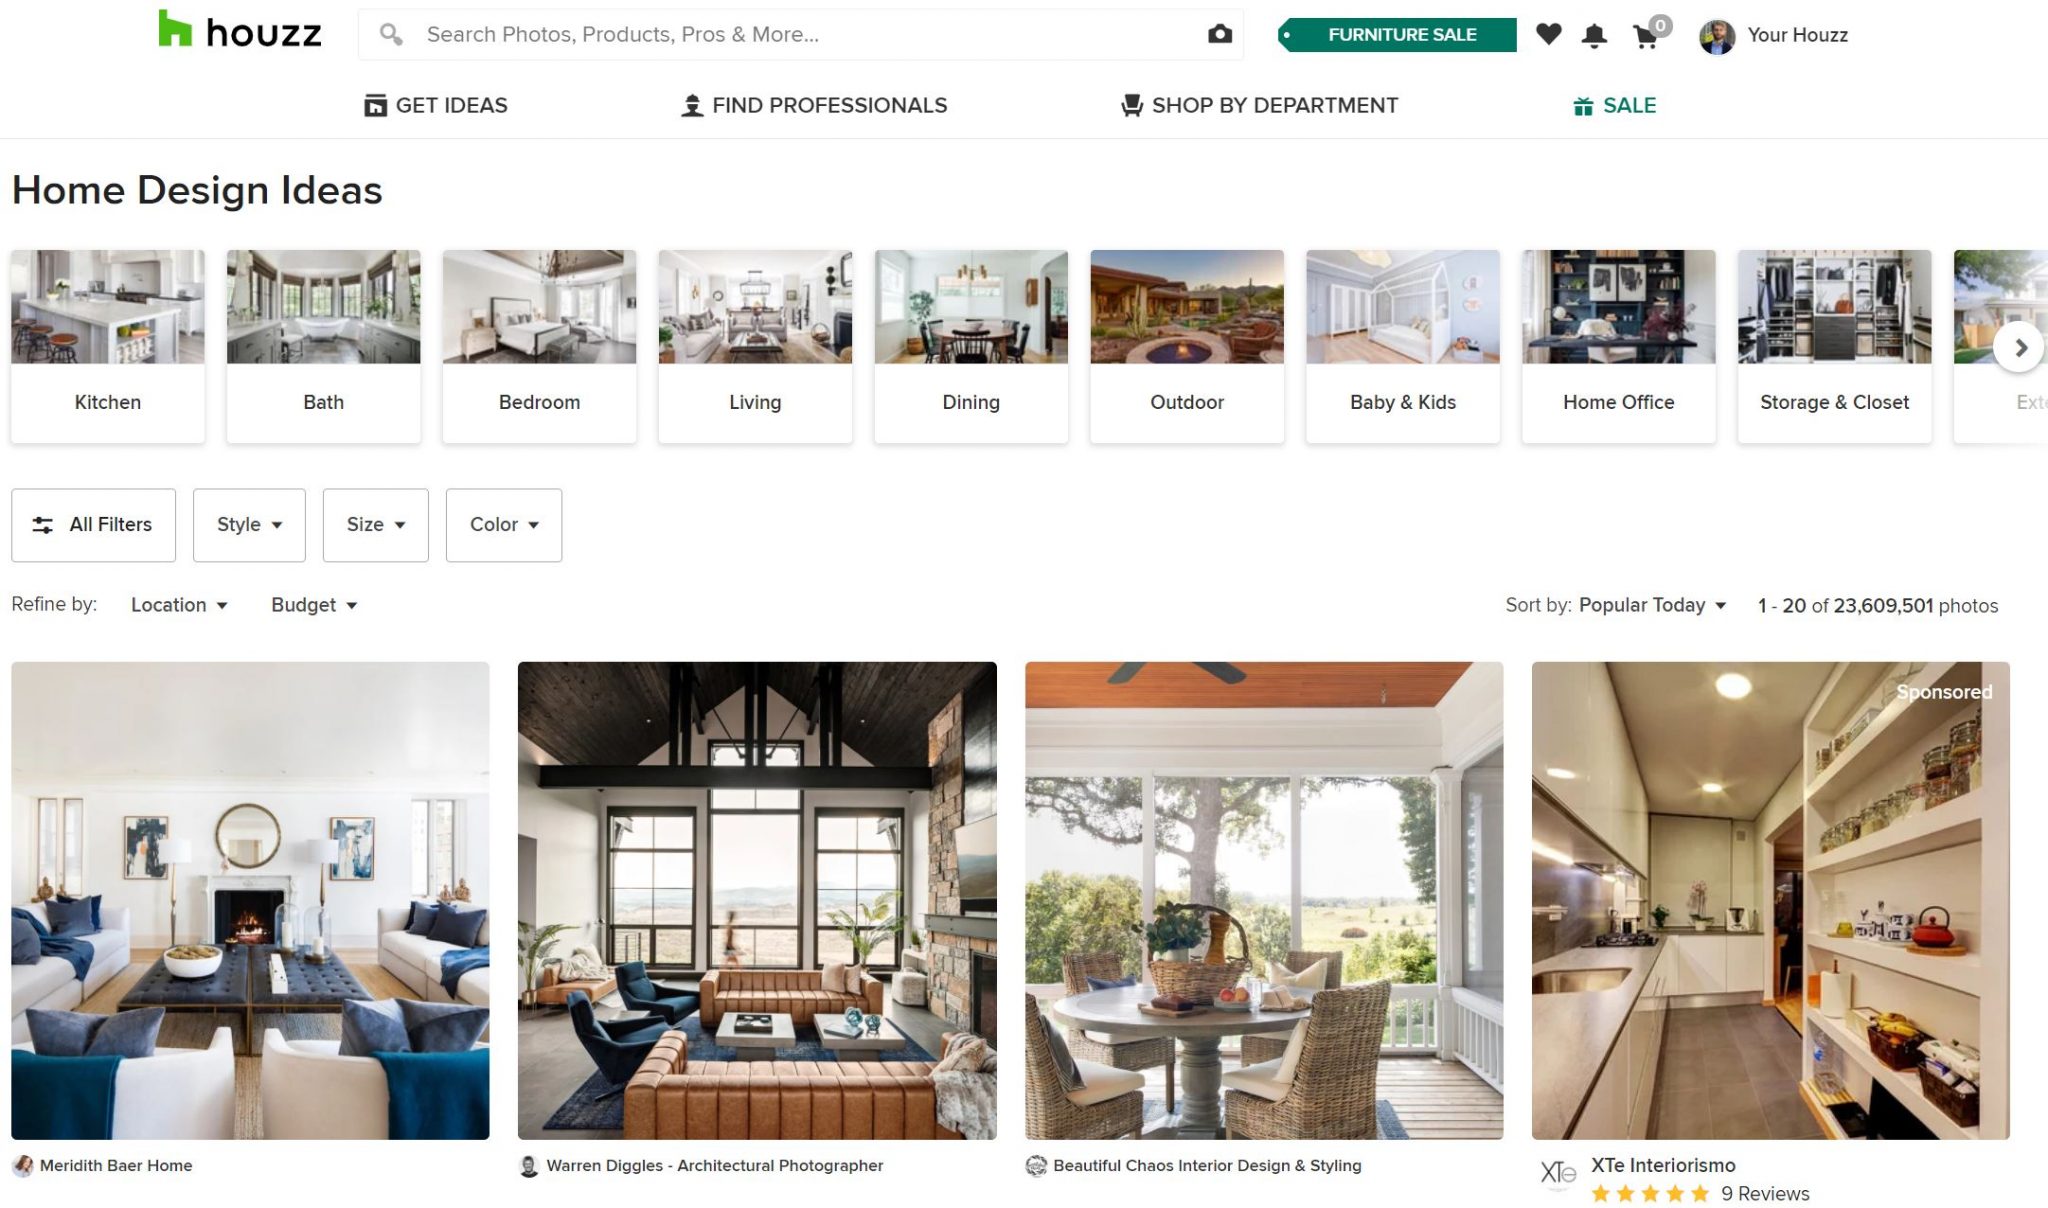Image resolution: width=2048 pixels, height=1208 pixels.
Task: Expand the Location refine-by dropdown
Action: 177,604
